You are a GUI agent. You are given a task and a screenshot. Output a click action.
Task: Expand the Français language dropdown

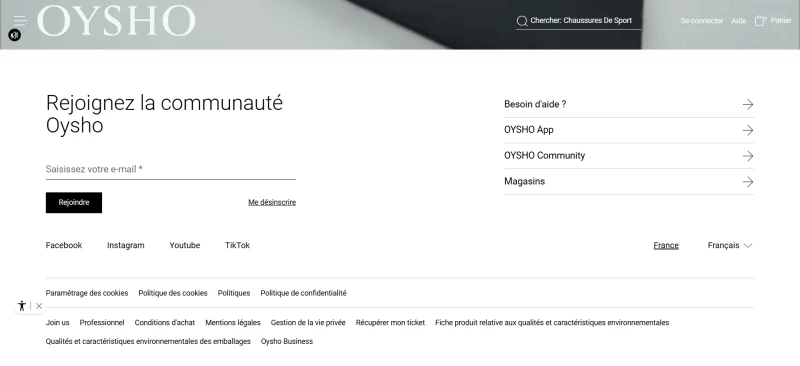[730, 246]
